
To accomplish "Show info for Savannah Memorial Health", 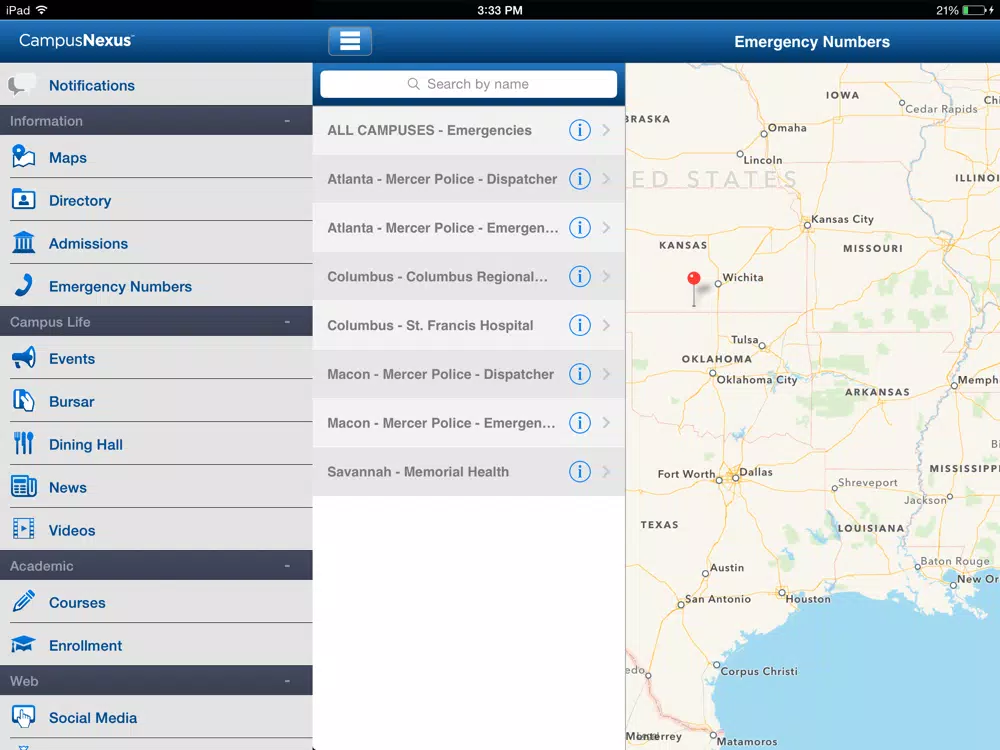I will click(580, 471).
